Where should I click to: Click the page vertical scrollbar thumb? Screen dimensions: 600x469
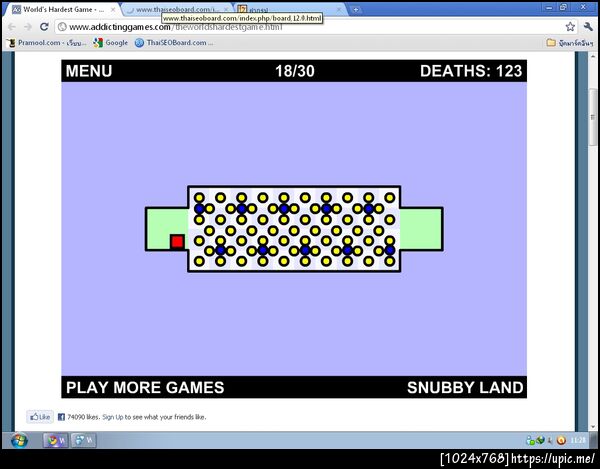click(x=593, y=117)
